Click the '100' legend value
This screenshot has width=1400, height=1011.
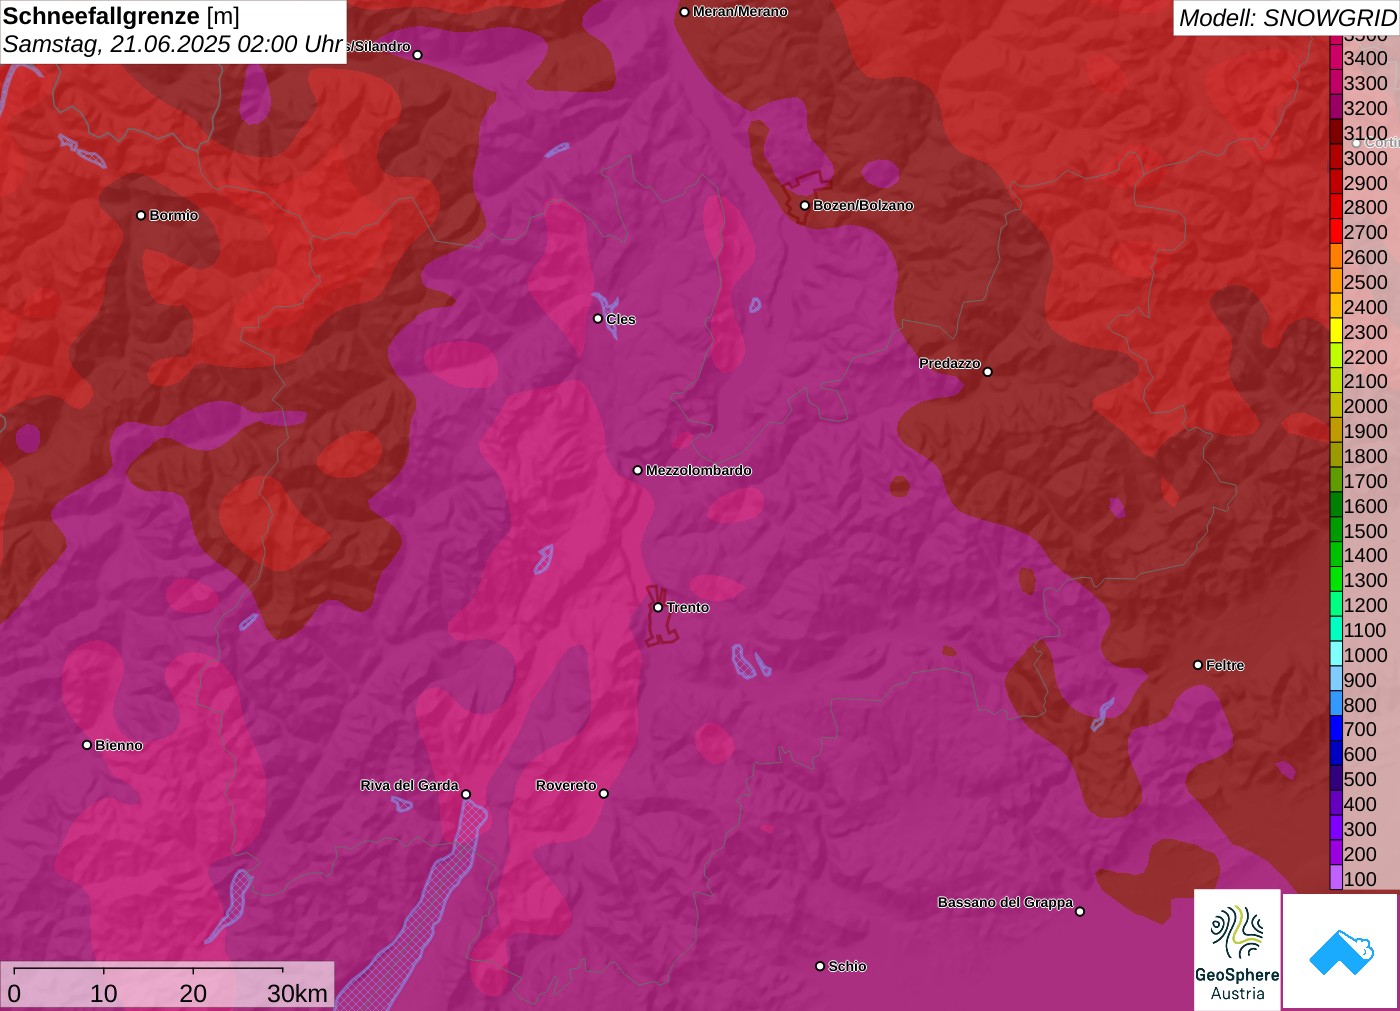click(1360, 879)
